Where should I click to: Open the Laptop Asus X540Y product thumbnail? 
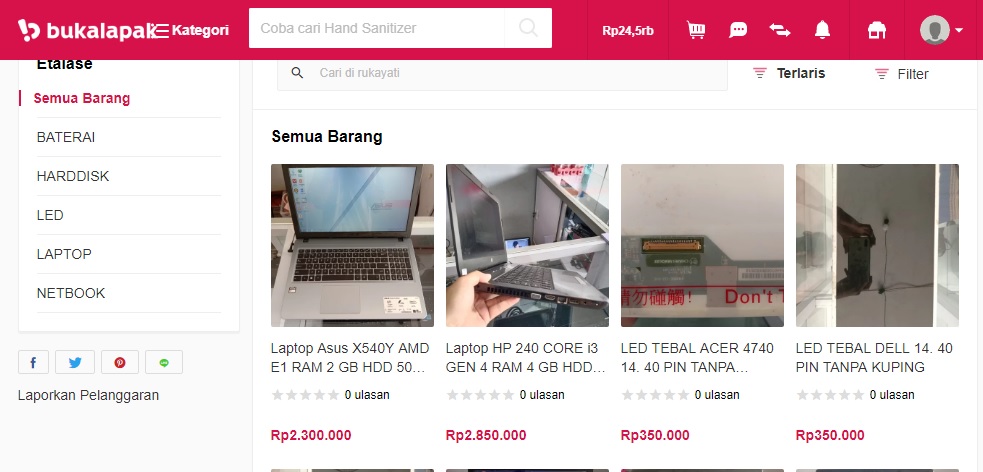352,245
